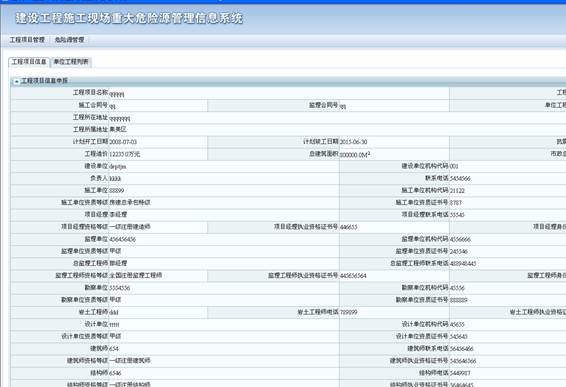Click 监理工程师资格等级 value 全国注册监理工程师

[136, 275]
